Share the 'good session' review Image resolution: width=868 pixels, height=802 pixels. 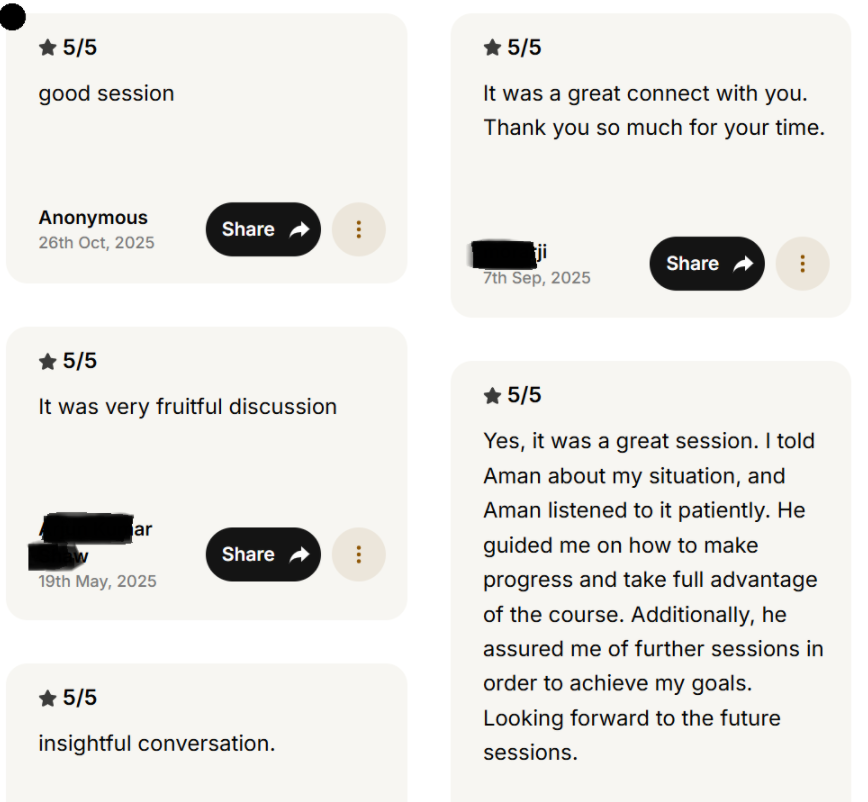pos(263,229)
